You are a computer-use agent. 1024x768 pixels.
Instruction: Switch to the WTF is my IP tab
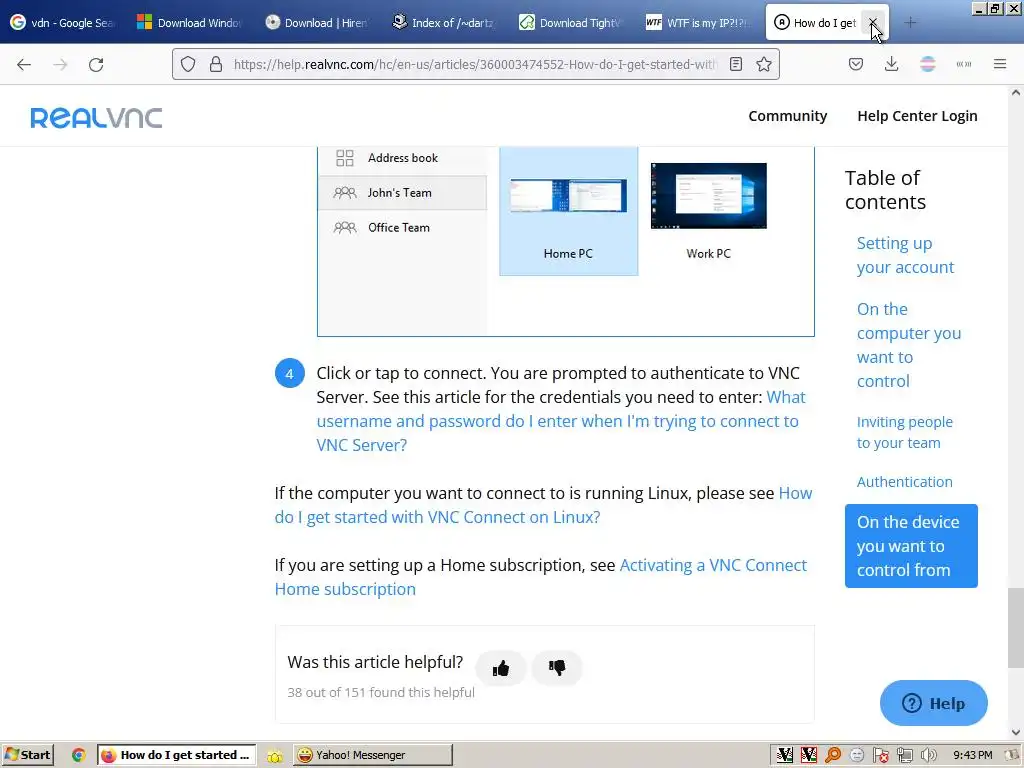(x=698, y=23)
